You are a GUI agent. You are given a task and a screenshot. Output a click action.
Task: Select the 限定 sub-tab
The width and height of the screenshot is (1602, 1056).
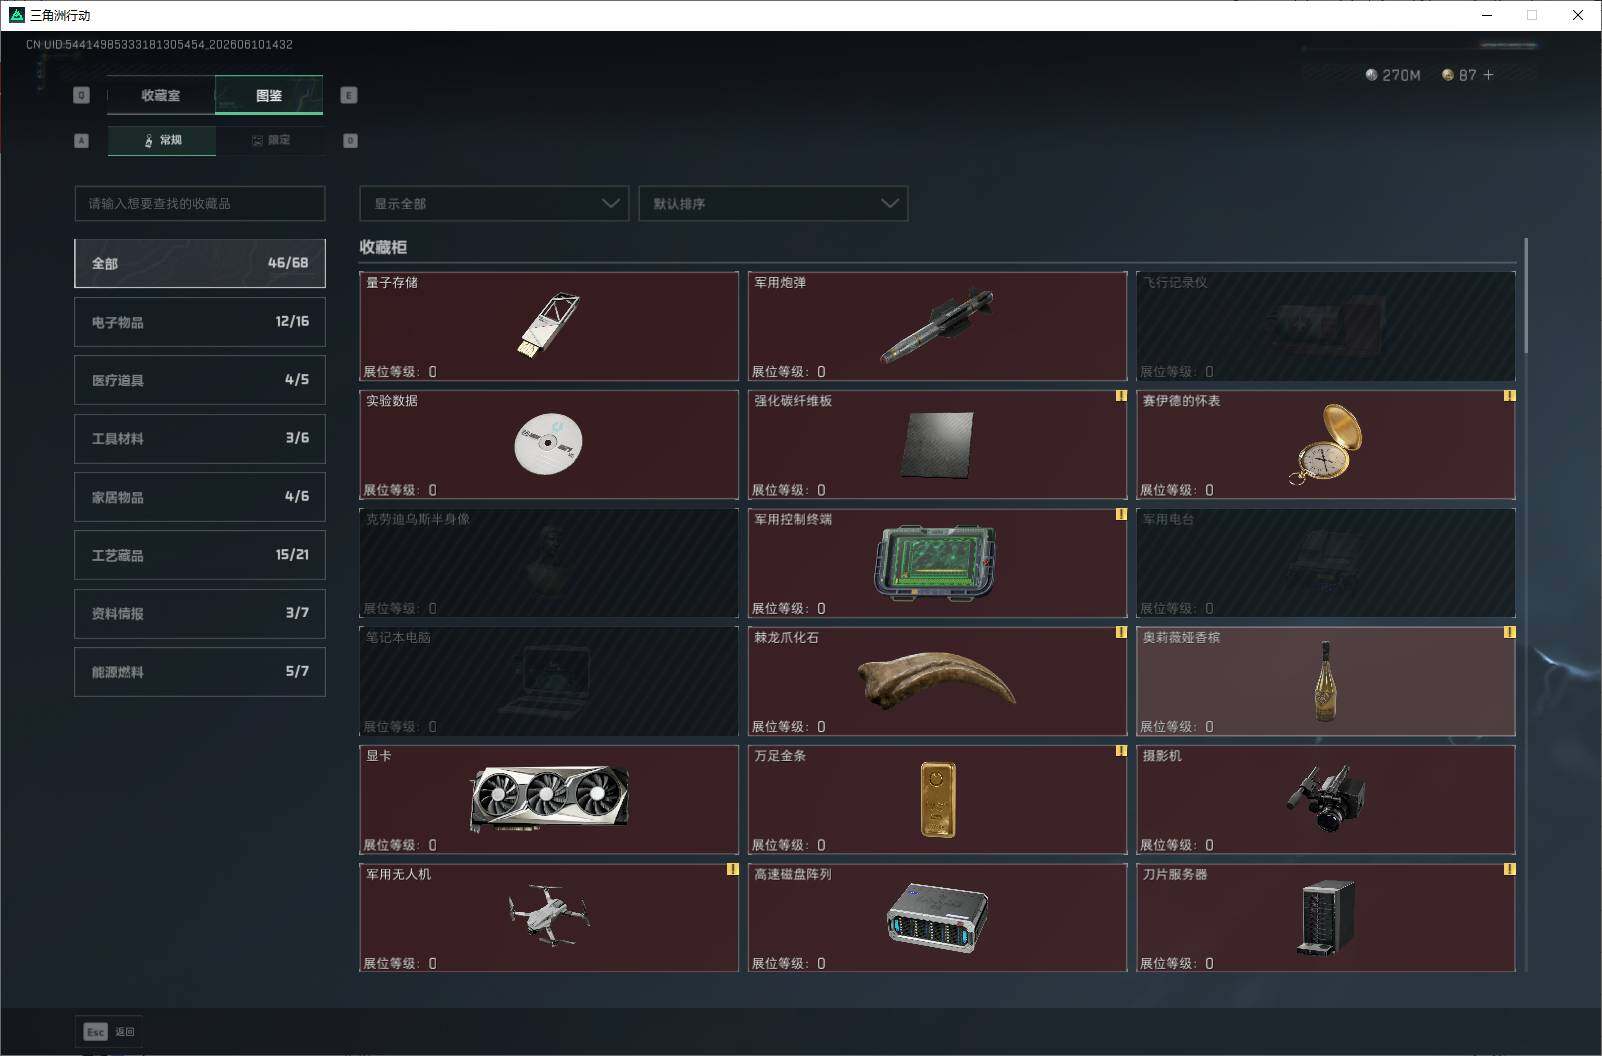point(270,140)
